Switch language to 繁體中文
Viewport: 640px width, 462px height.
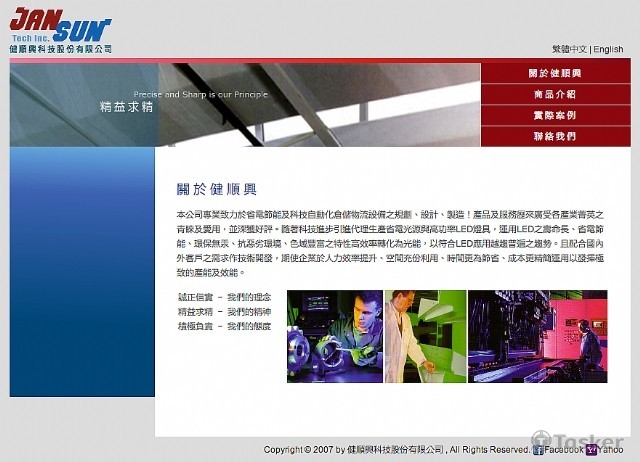tap(569, 49)
